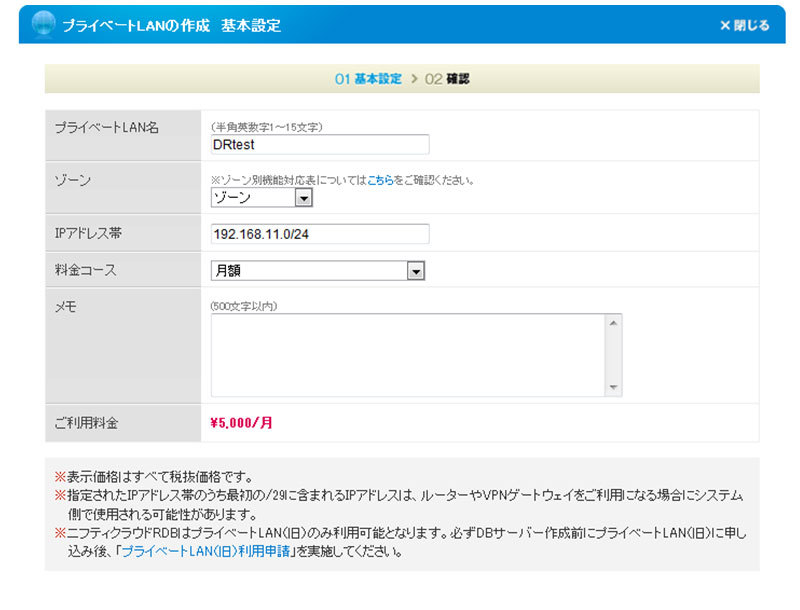Click inside the メモ text area
The image size is (800, 610).
[x=408, y=355]
